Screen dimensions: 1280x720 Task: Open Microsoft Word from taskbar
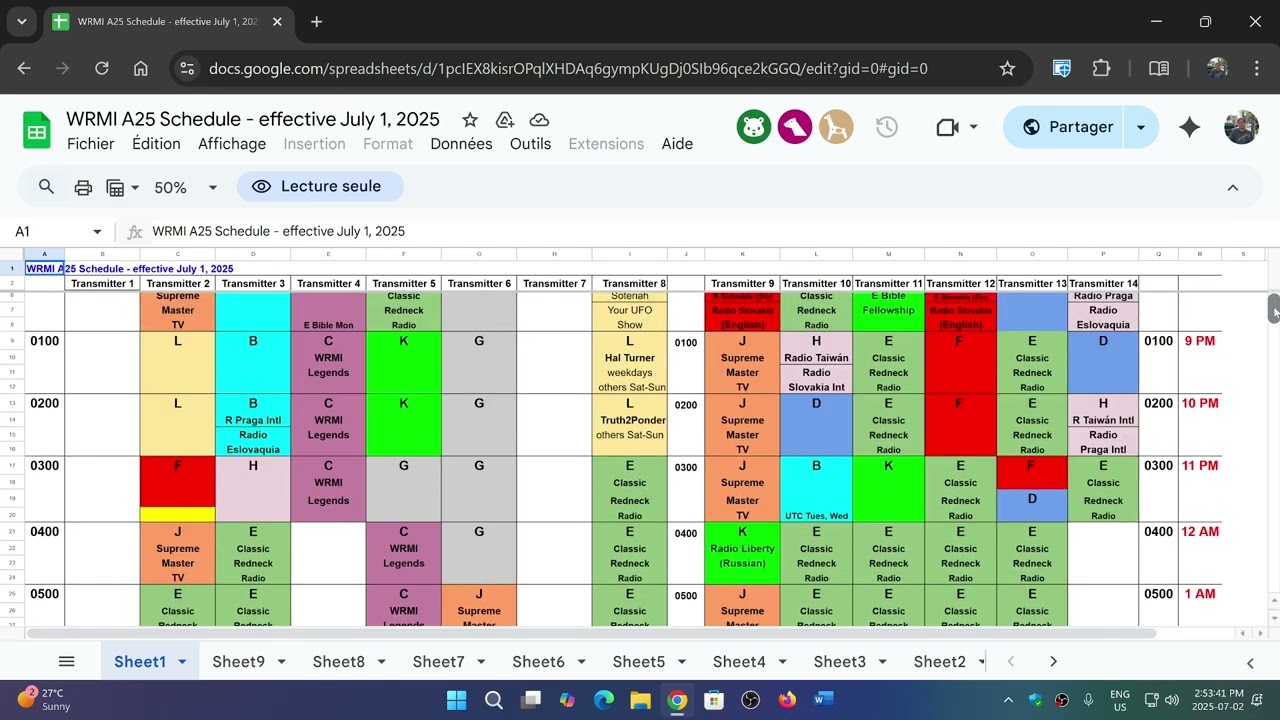[x=824, y=699]
